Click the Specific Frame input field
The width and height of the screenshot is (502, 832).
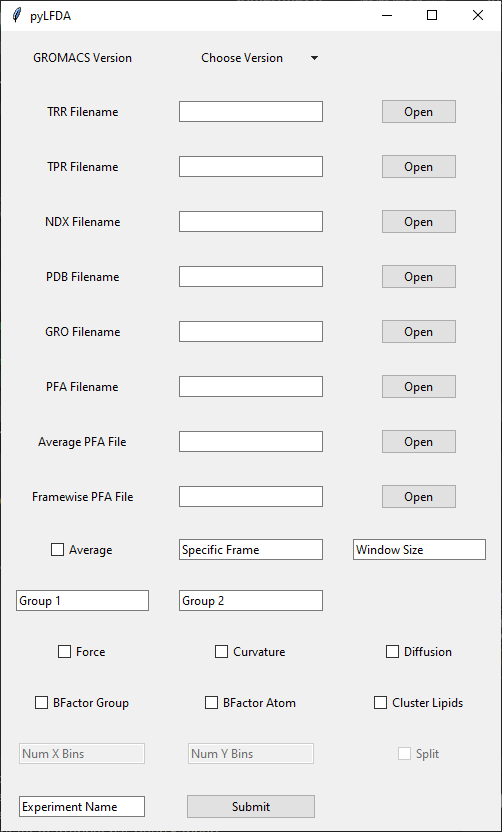251,550
